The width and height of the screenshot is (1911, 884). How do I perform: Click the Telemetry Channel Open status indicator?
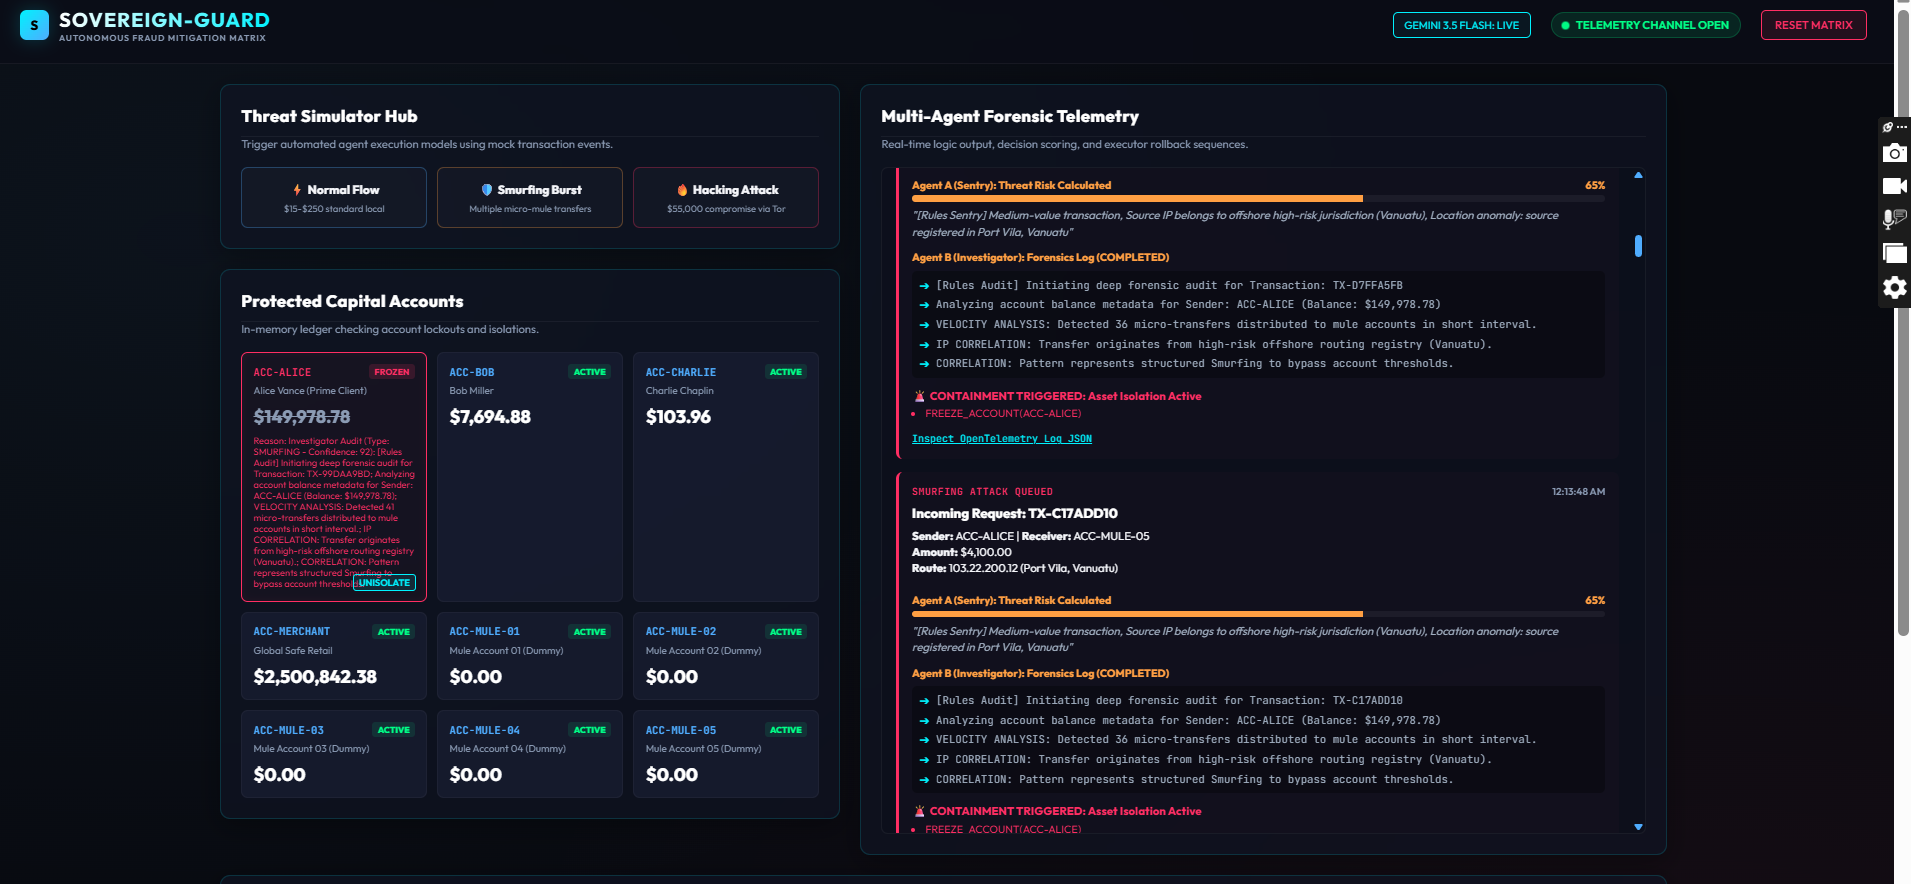tap(1645, 25)
